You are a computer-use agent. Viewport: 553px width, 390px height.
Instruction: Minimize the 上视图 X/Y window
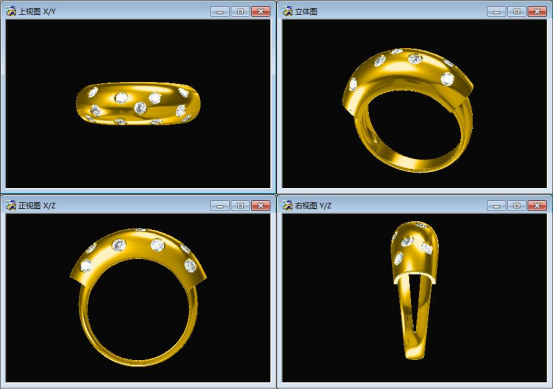point(220,11)
